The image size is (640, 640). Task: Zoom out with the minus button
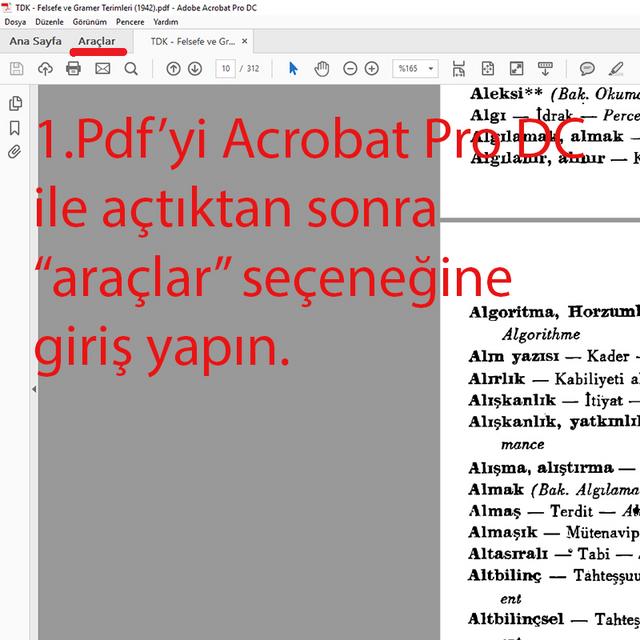(x=350, y=69)
